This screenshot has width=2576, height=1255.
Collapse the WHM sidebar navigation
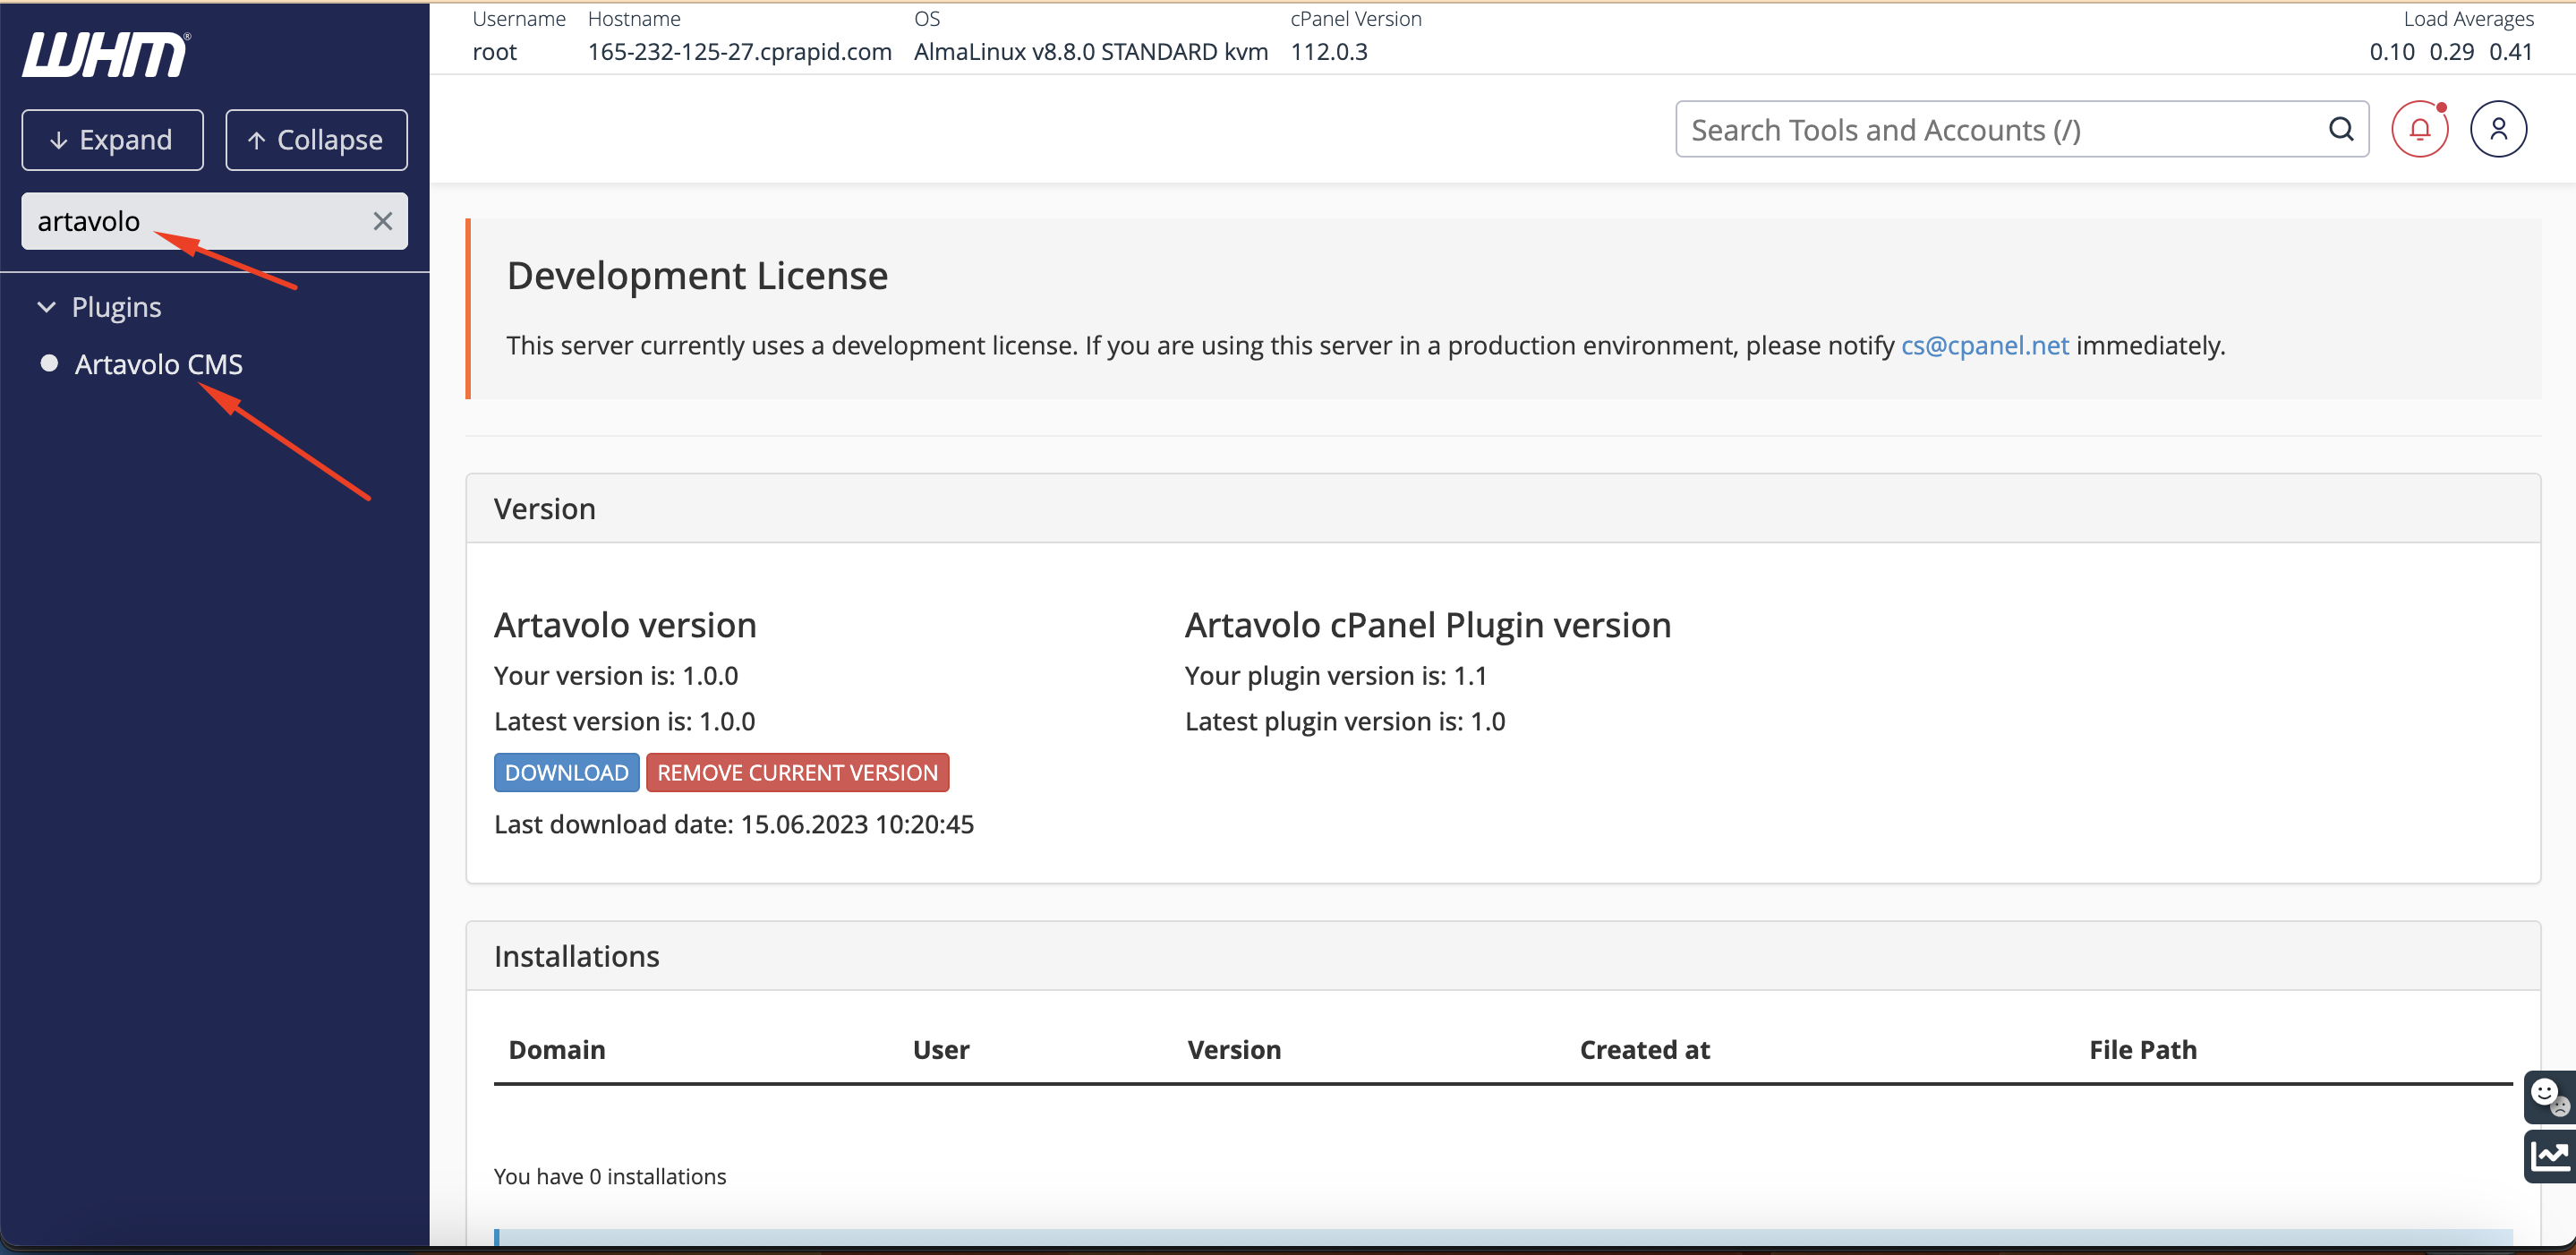click(x=315, y=138)
